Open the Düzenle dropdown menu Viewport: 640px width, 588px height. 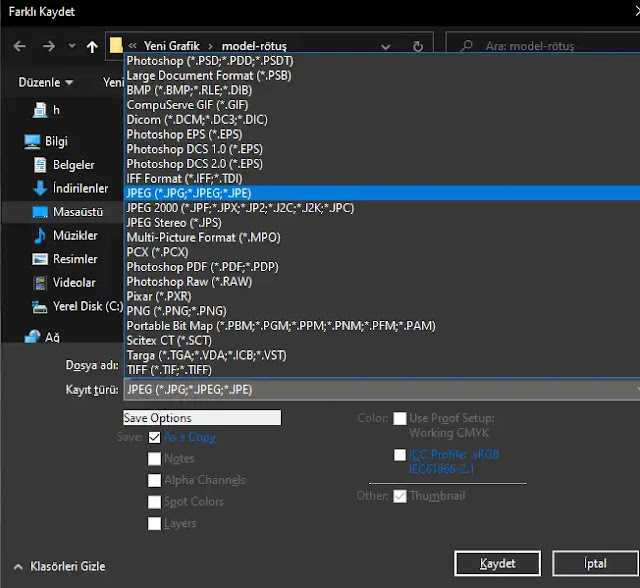46,82
